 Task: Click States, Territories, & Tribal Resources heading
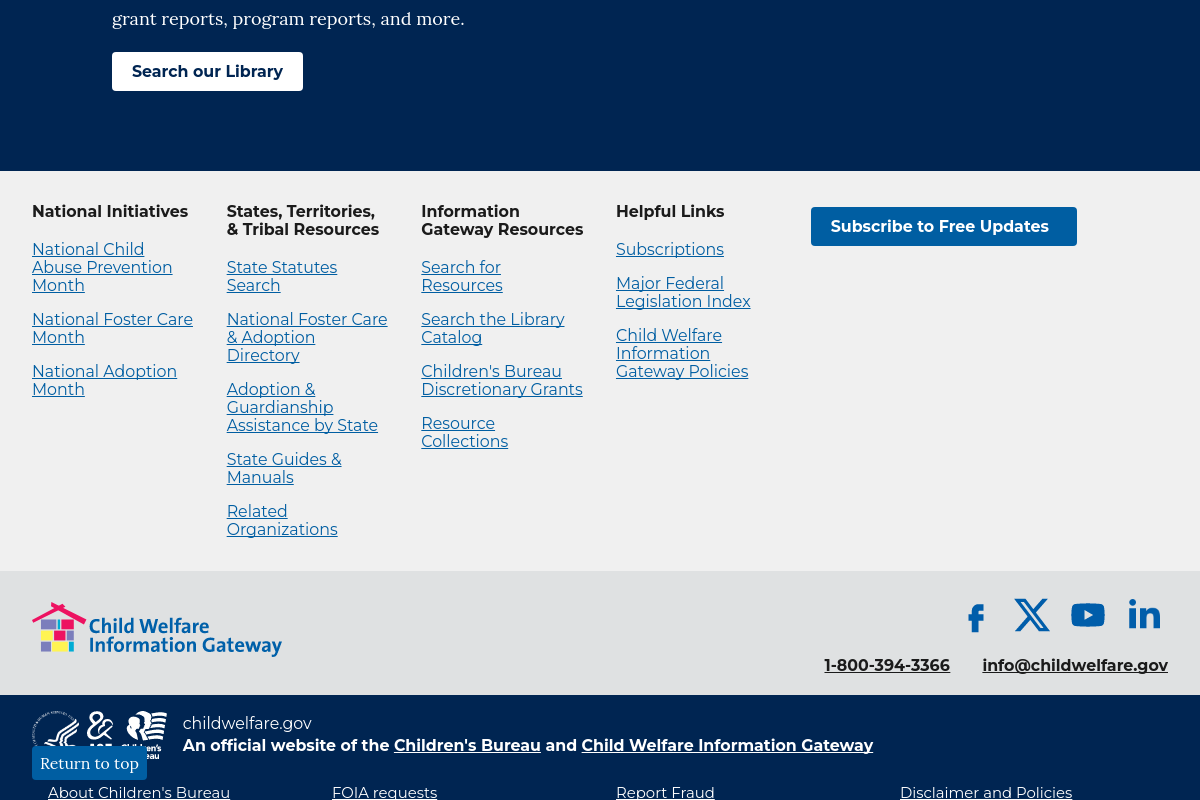click(303, 220)
